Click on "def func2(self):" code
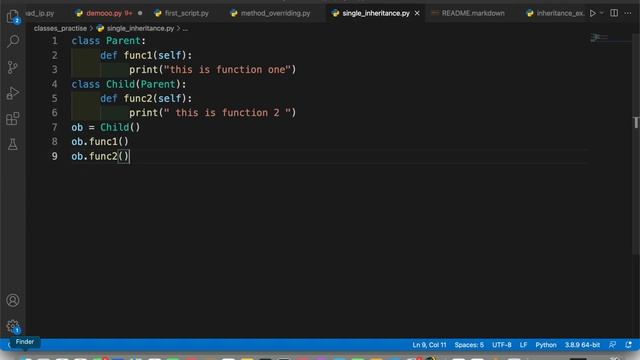This screenshot has width=640, height=360. 146,98
